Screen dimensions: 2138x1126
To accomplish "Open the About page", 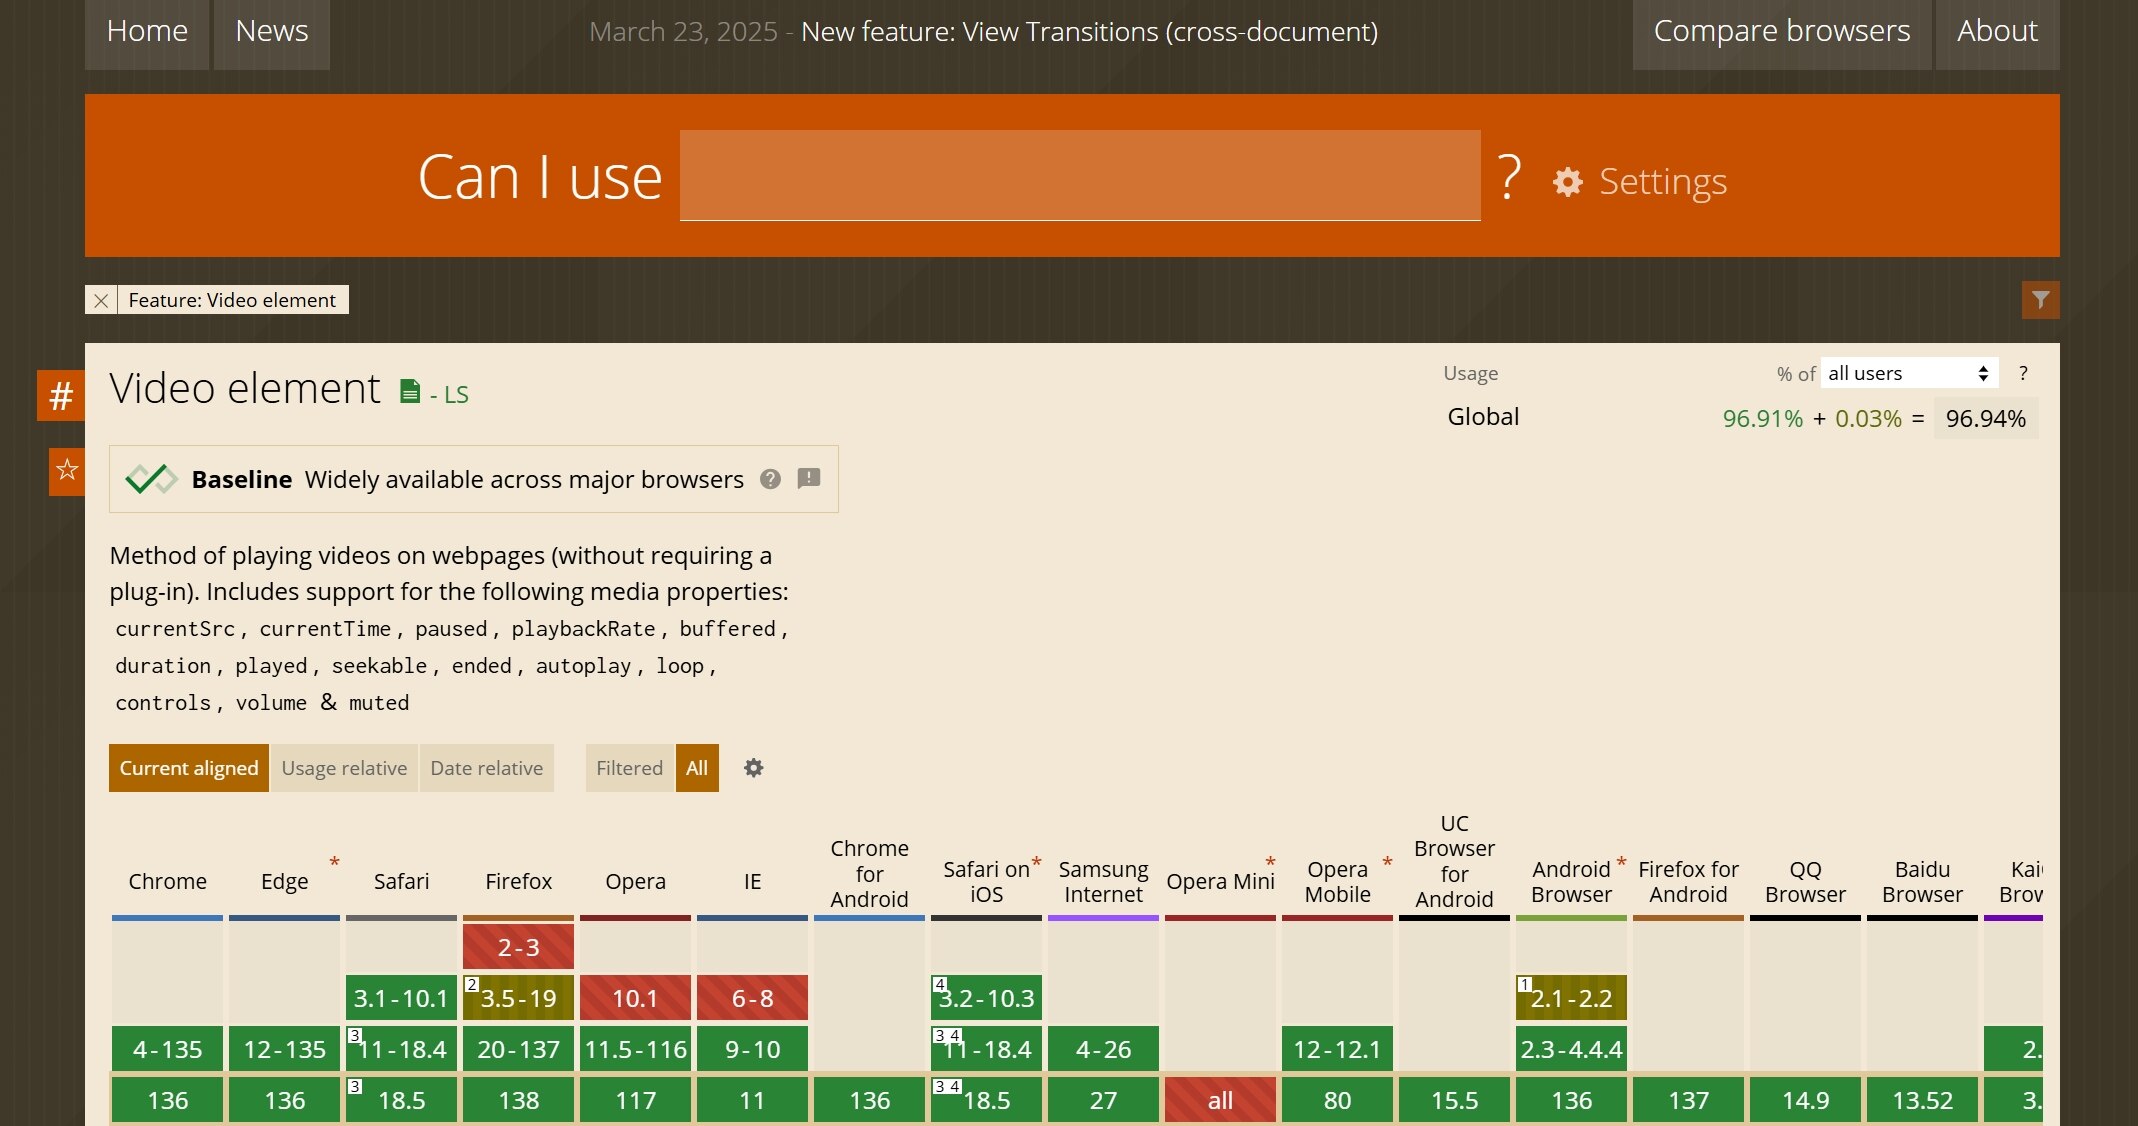I will click(1997, 32).
